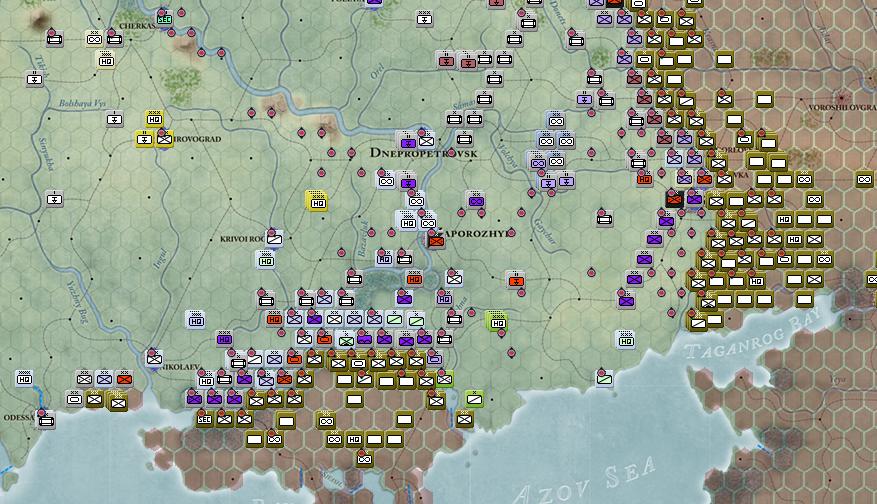Viewport: 877px width, 504px height.
Task: Select large yellow army HQ west of Dnepropetrovsk
Action: pos(318,202)
